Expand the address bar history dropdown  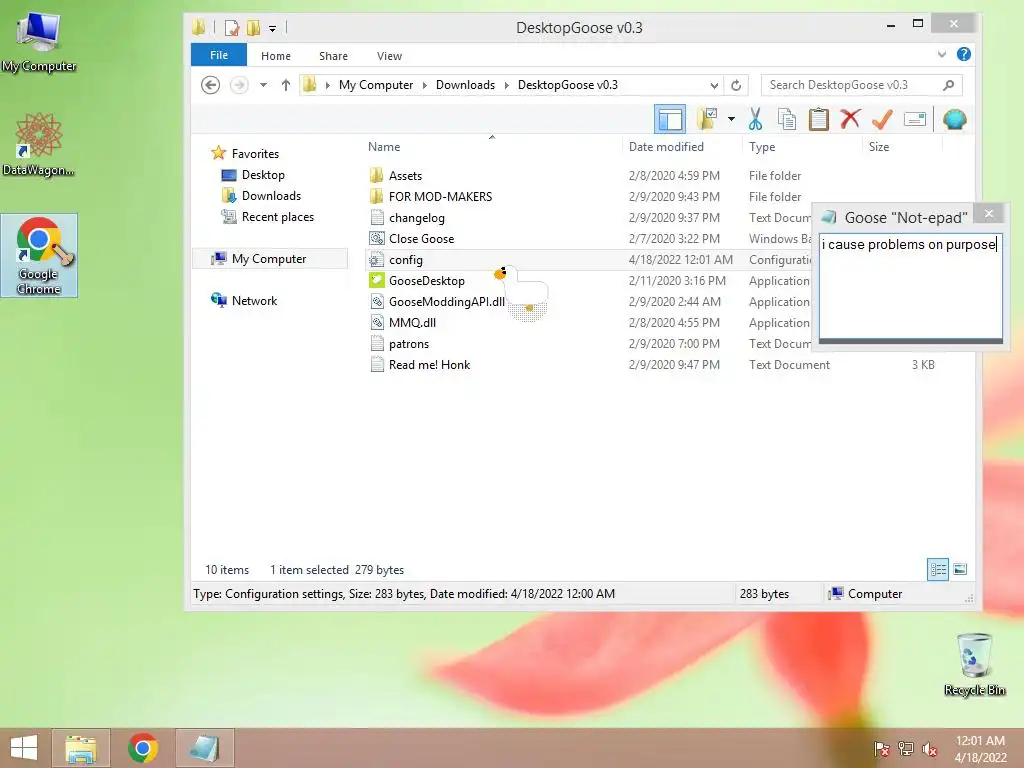(x=714, y=86)
